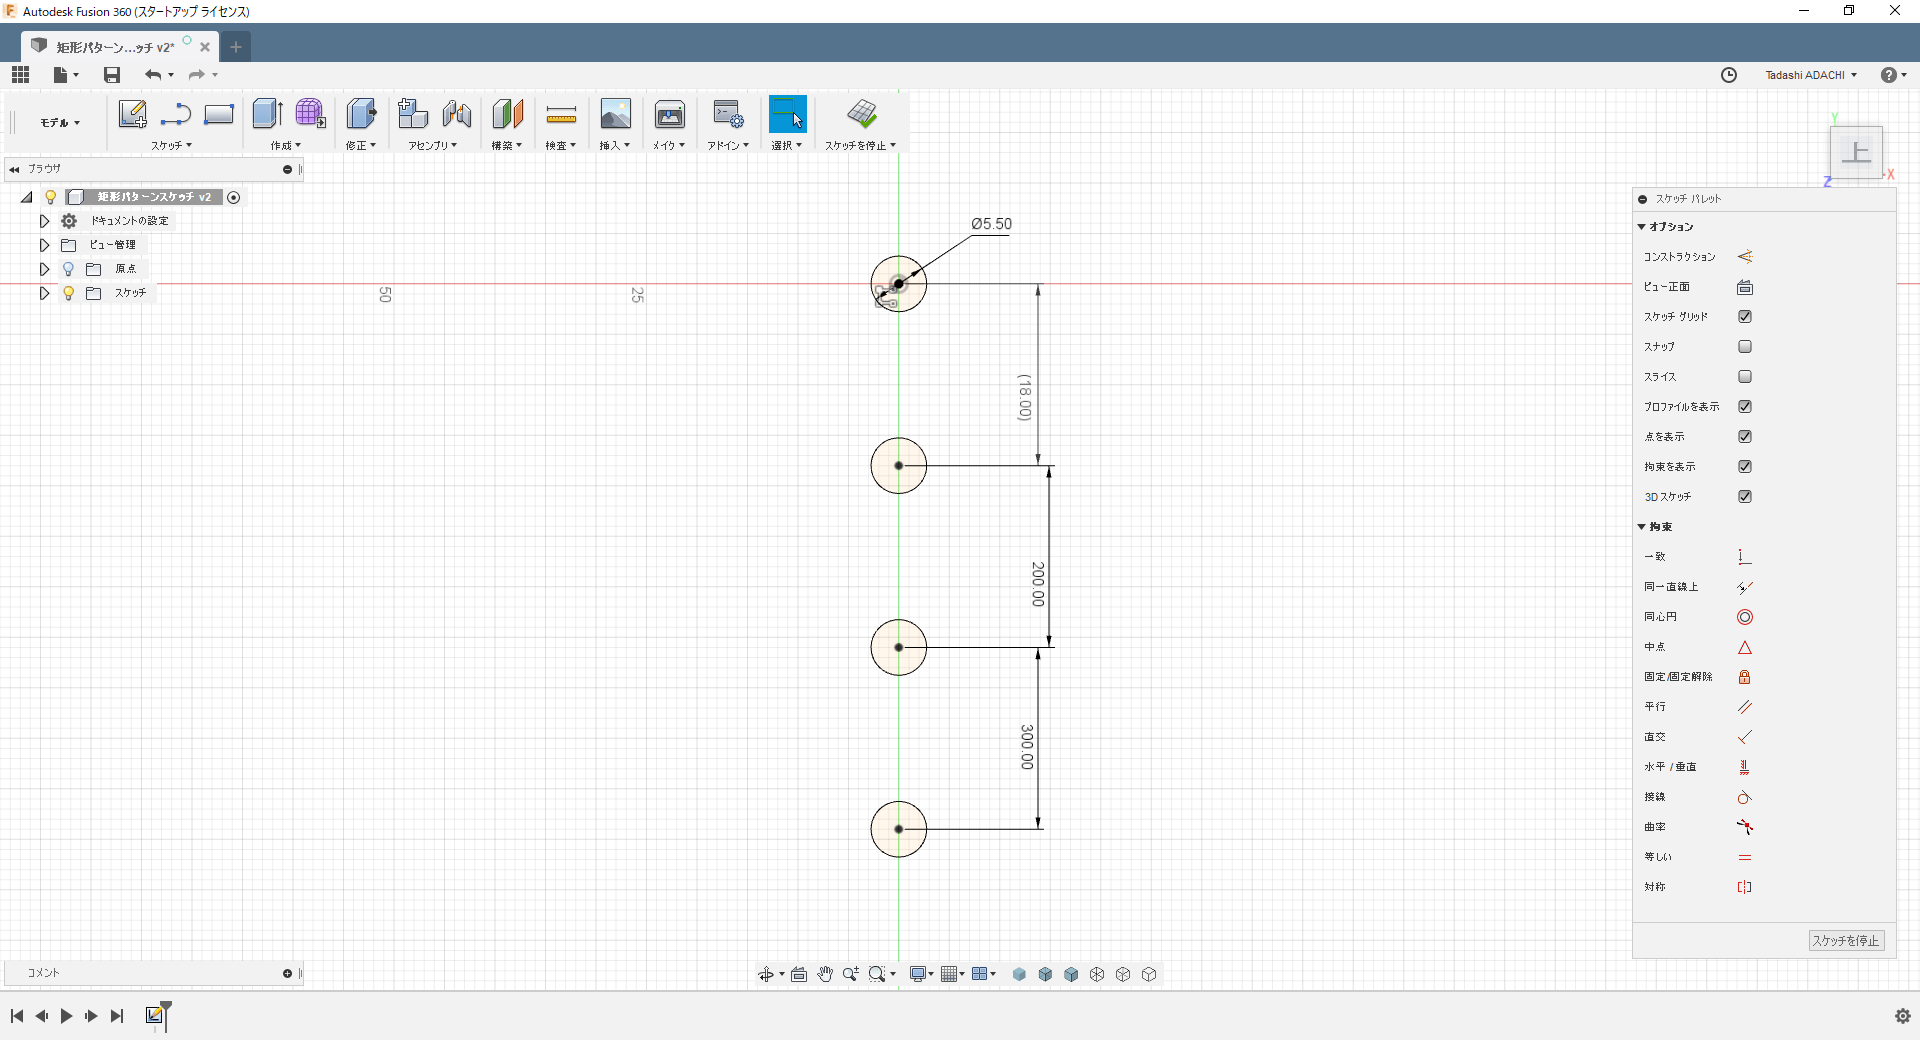Viewport: 1920px width, 1040px height.
Task: Open the Sketch dropdown menu
Action: coord(172,145)
